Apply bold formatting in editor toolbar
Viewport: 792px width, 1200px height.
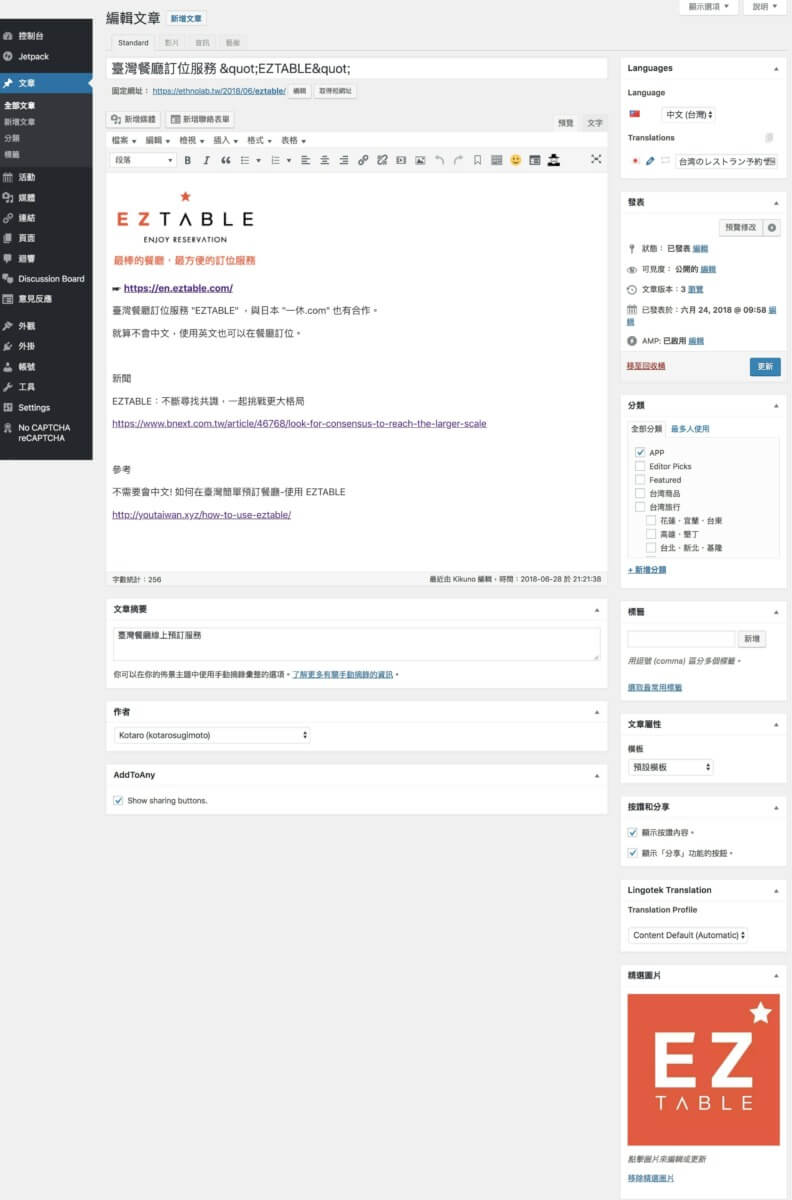[187, 160]
